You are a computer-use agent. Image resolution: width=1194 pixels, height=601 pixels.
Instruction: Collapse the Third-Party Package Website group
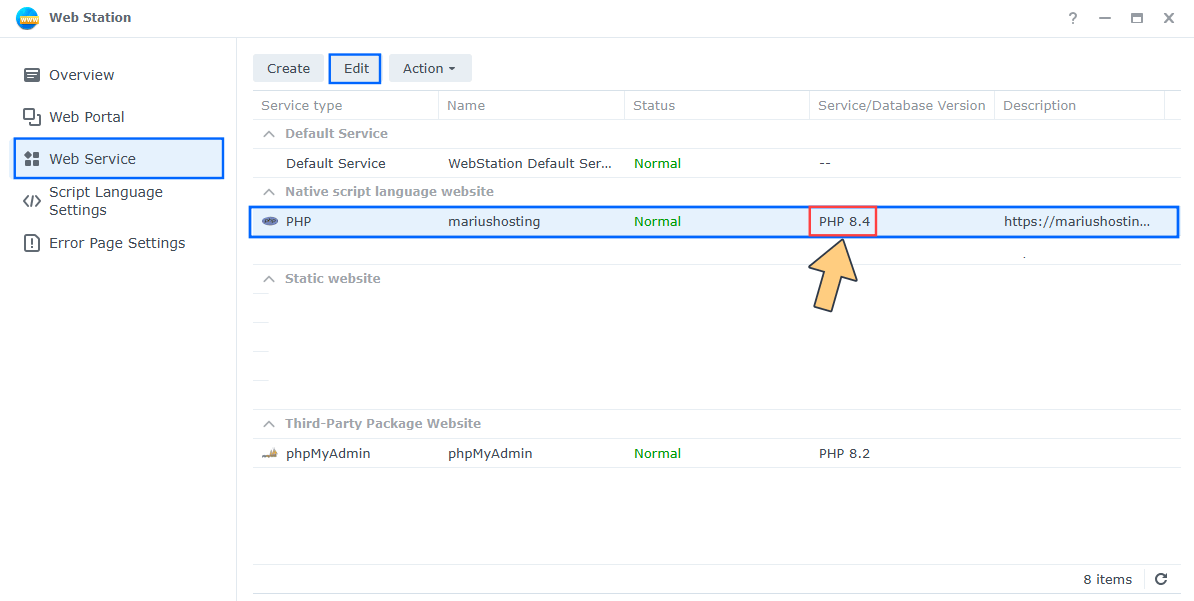268,423
